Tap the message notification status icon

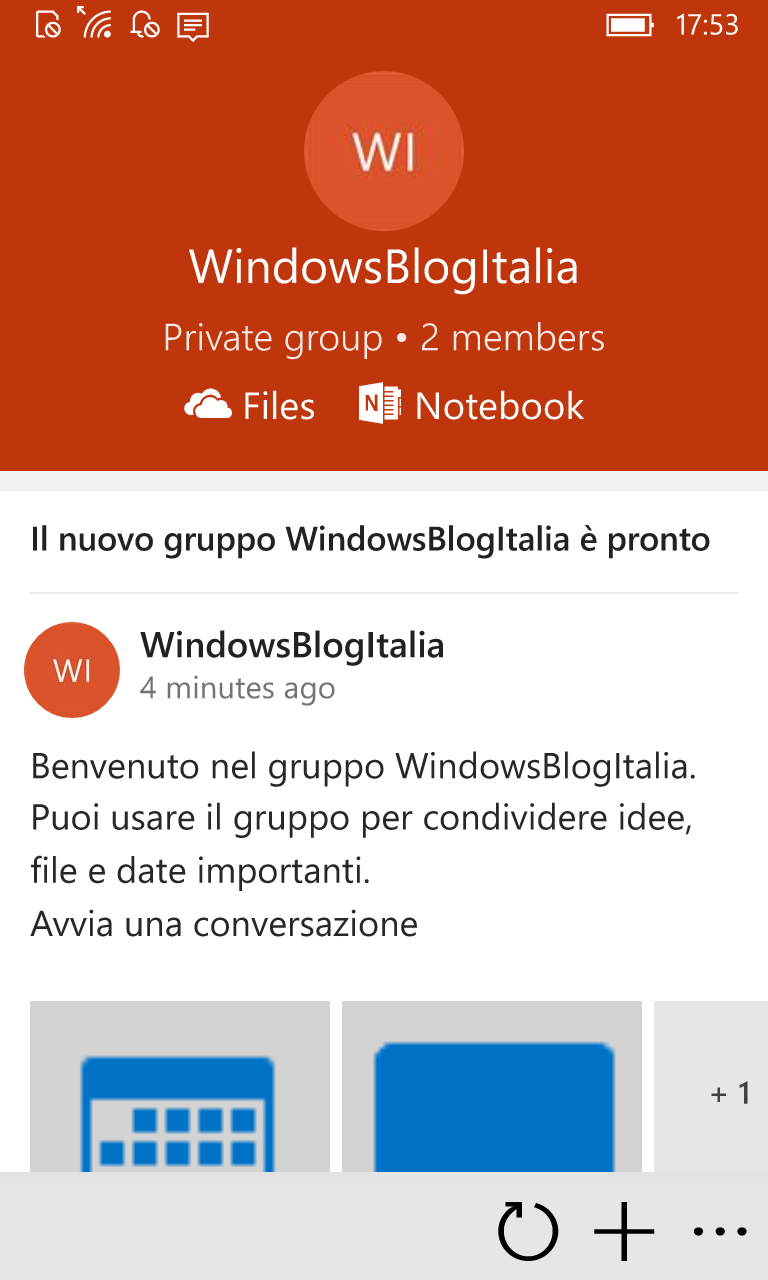click(x=193, y=25)
